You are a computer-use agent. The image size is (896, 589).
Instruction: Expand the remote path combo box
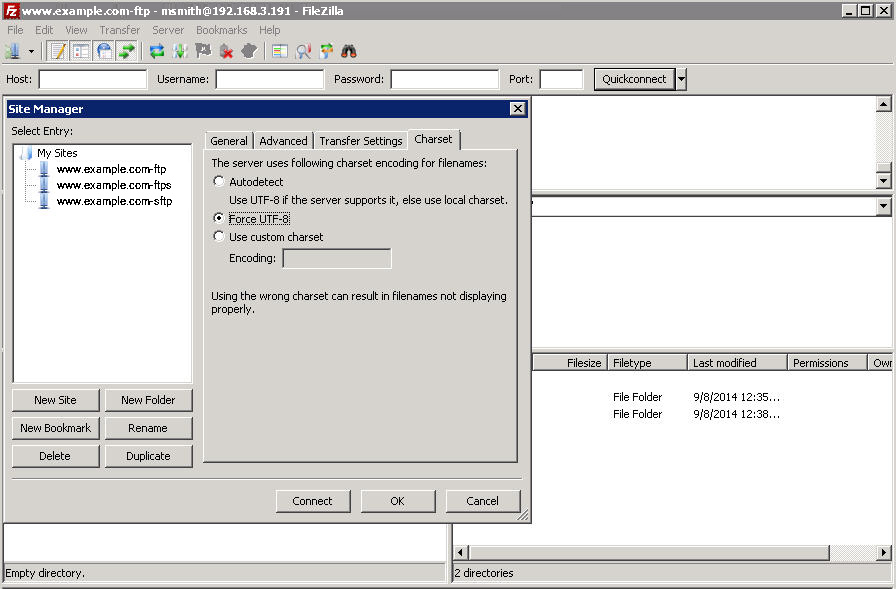pos(883,206)
